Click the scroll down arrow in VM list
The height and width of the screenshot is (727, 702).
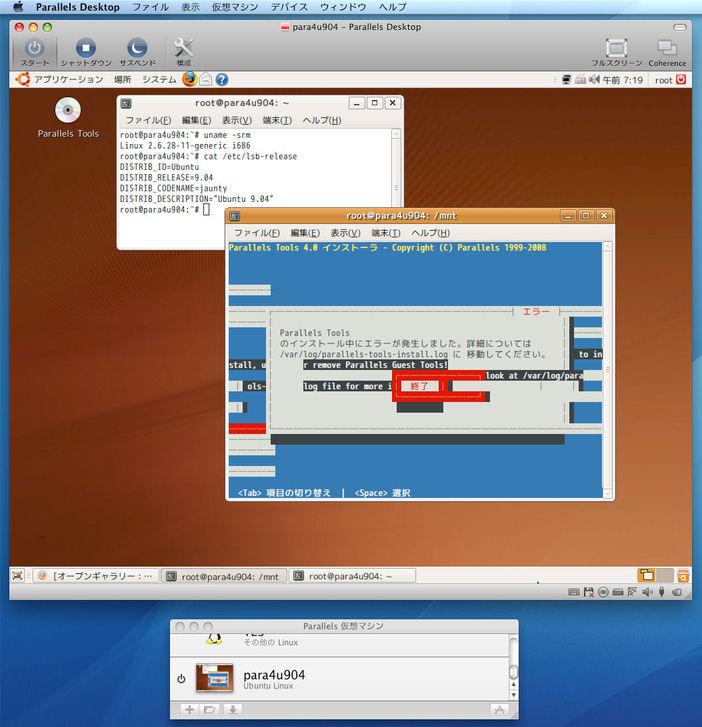[513, 695]
